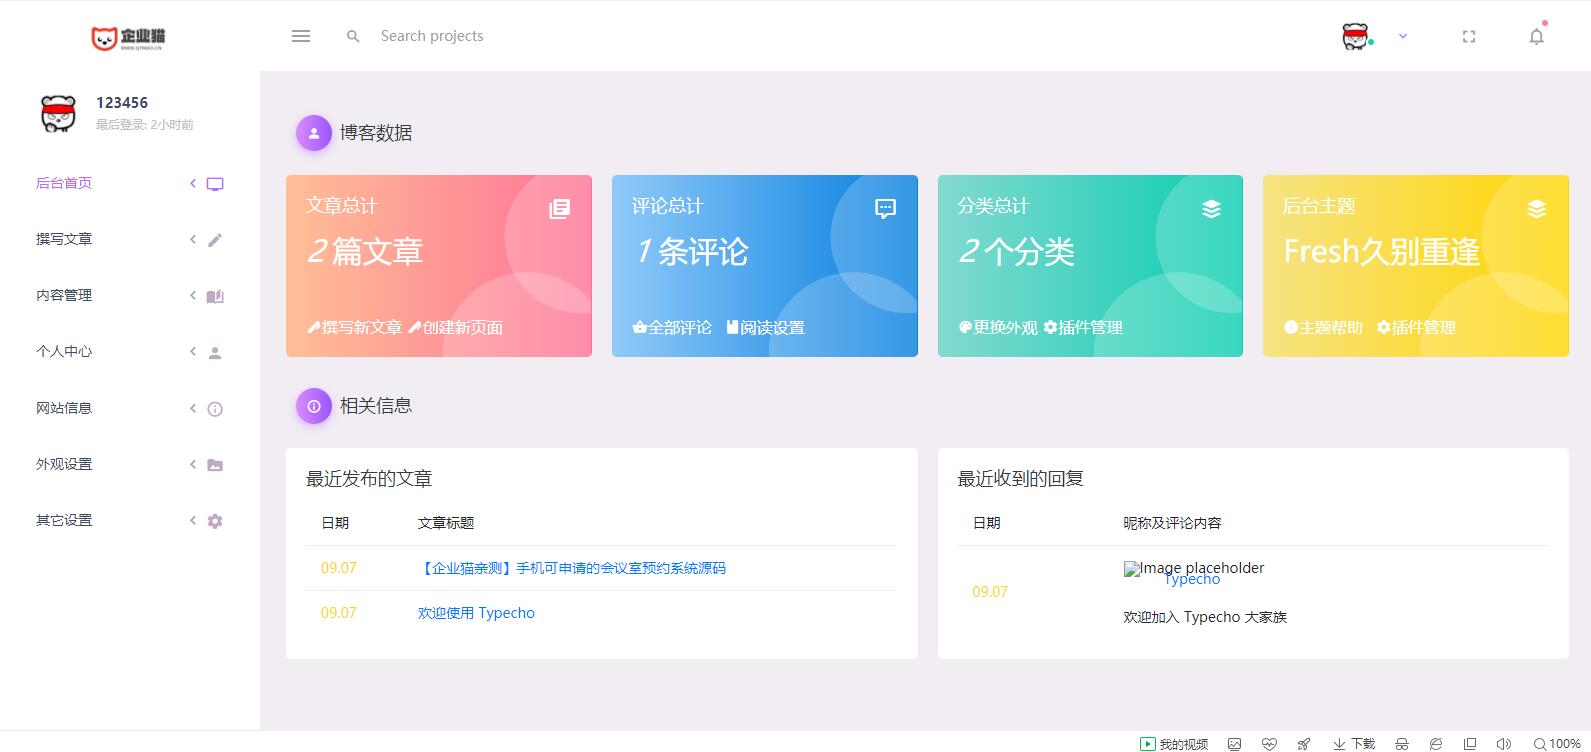Enter fullscreen mode using expand icon
The image size is (1591, 752).
click(1468, 37)
